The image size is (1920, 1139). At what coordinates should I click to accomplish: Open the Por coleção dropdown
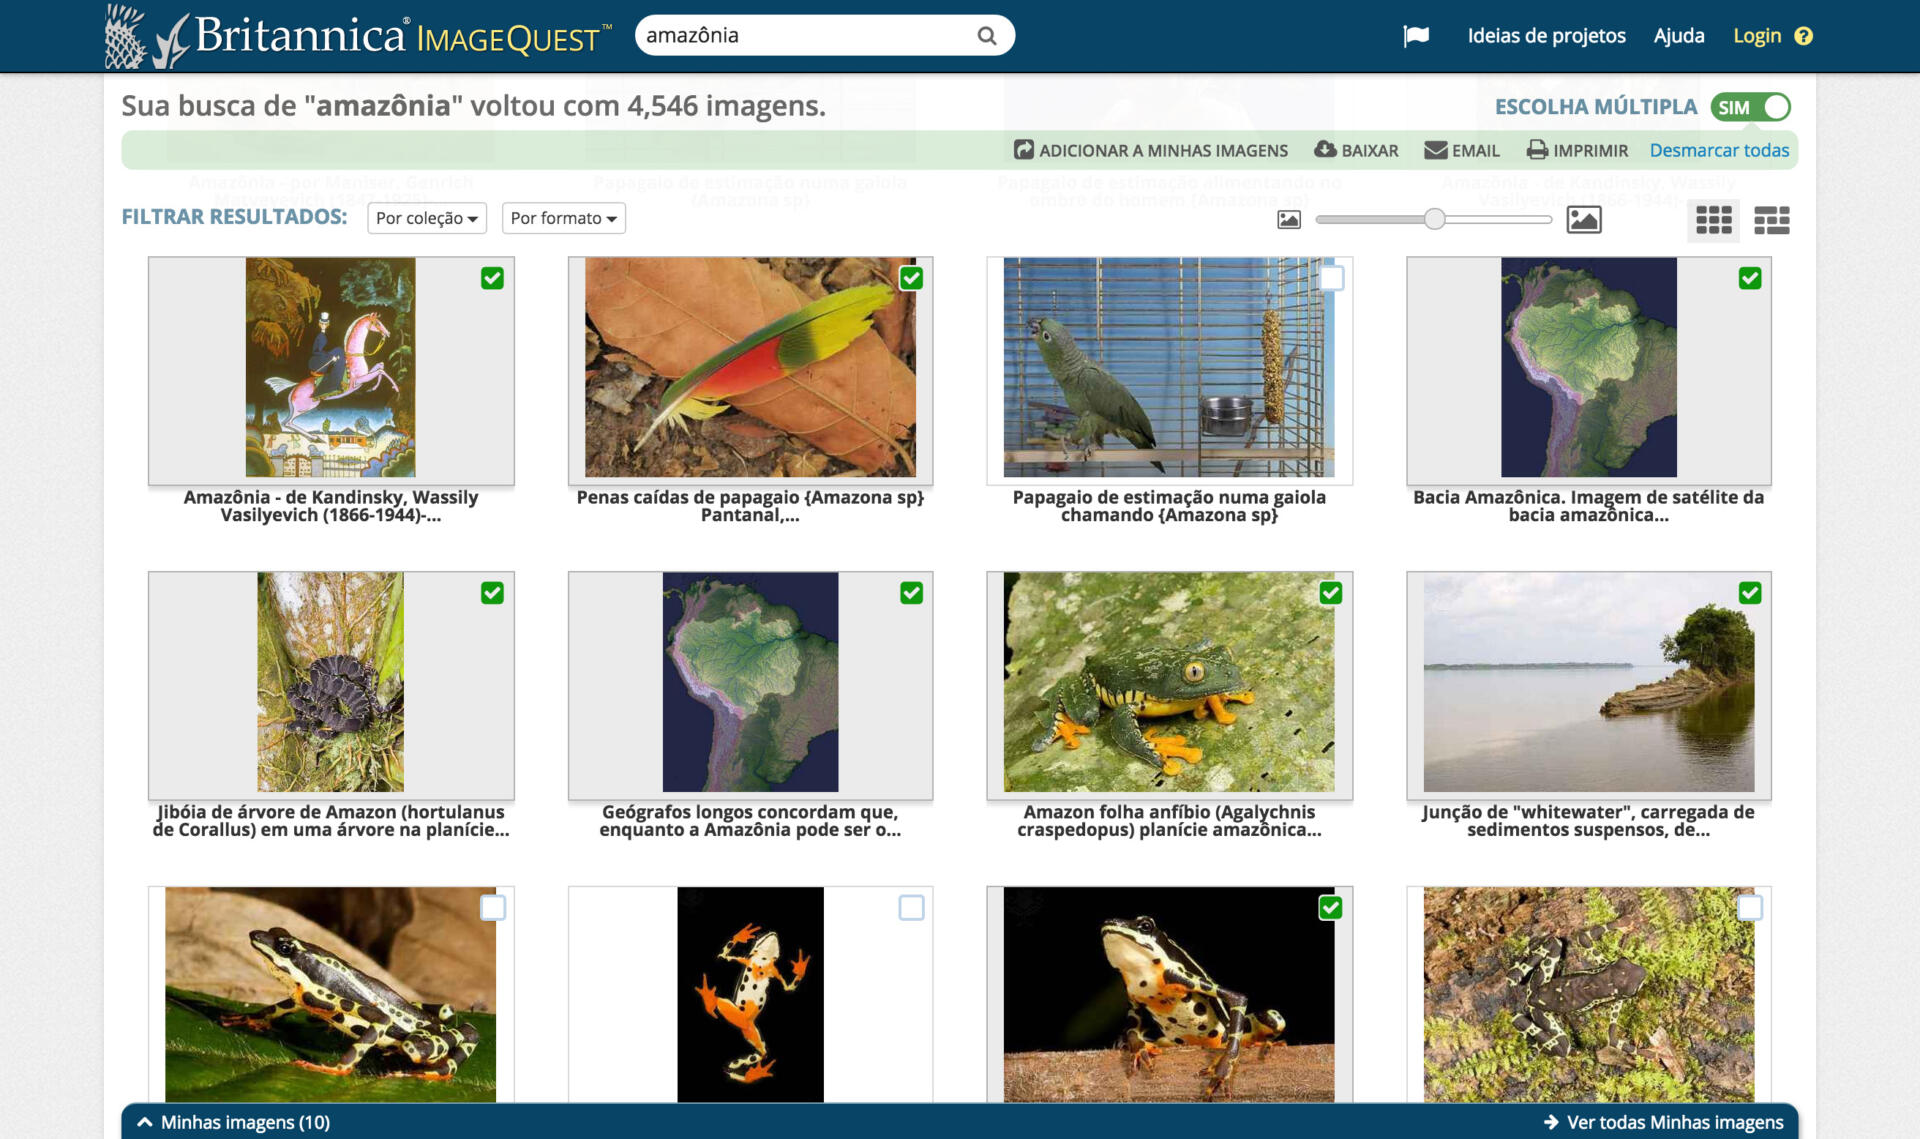coord(425,218)
